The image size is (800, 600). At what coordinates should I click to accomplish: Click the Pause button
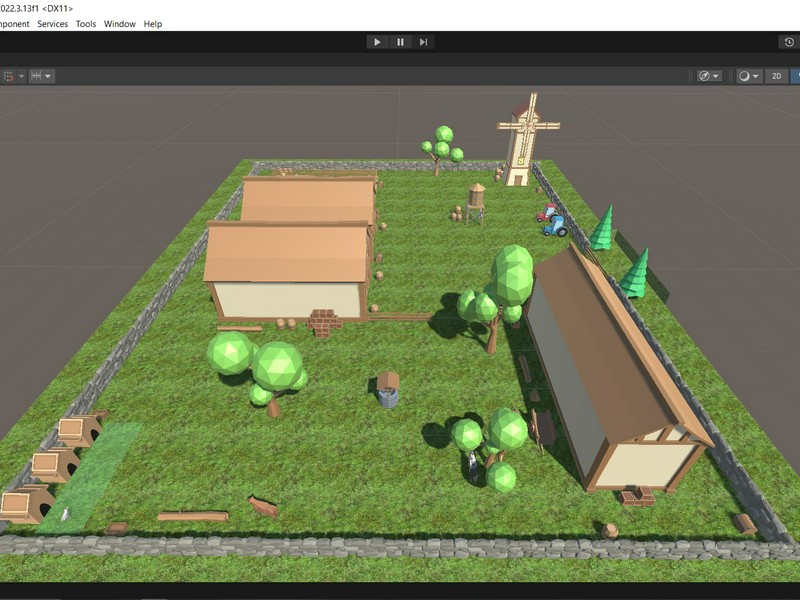(x=400, y=42)
